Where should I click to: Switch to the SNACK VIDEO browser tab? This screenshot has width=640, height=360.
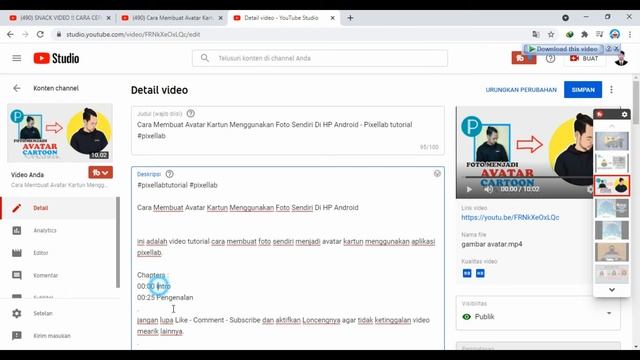pyautogui.click(x=60, y=18)
